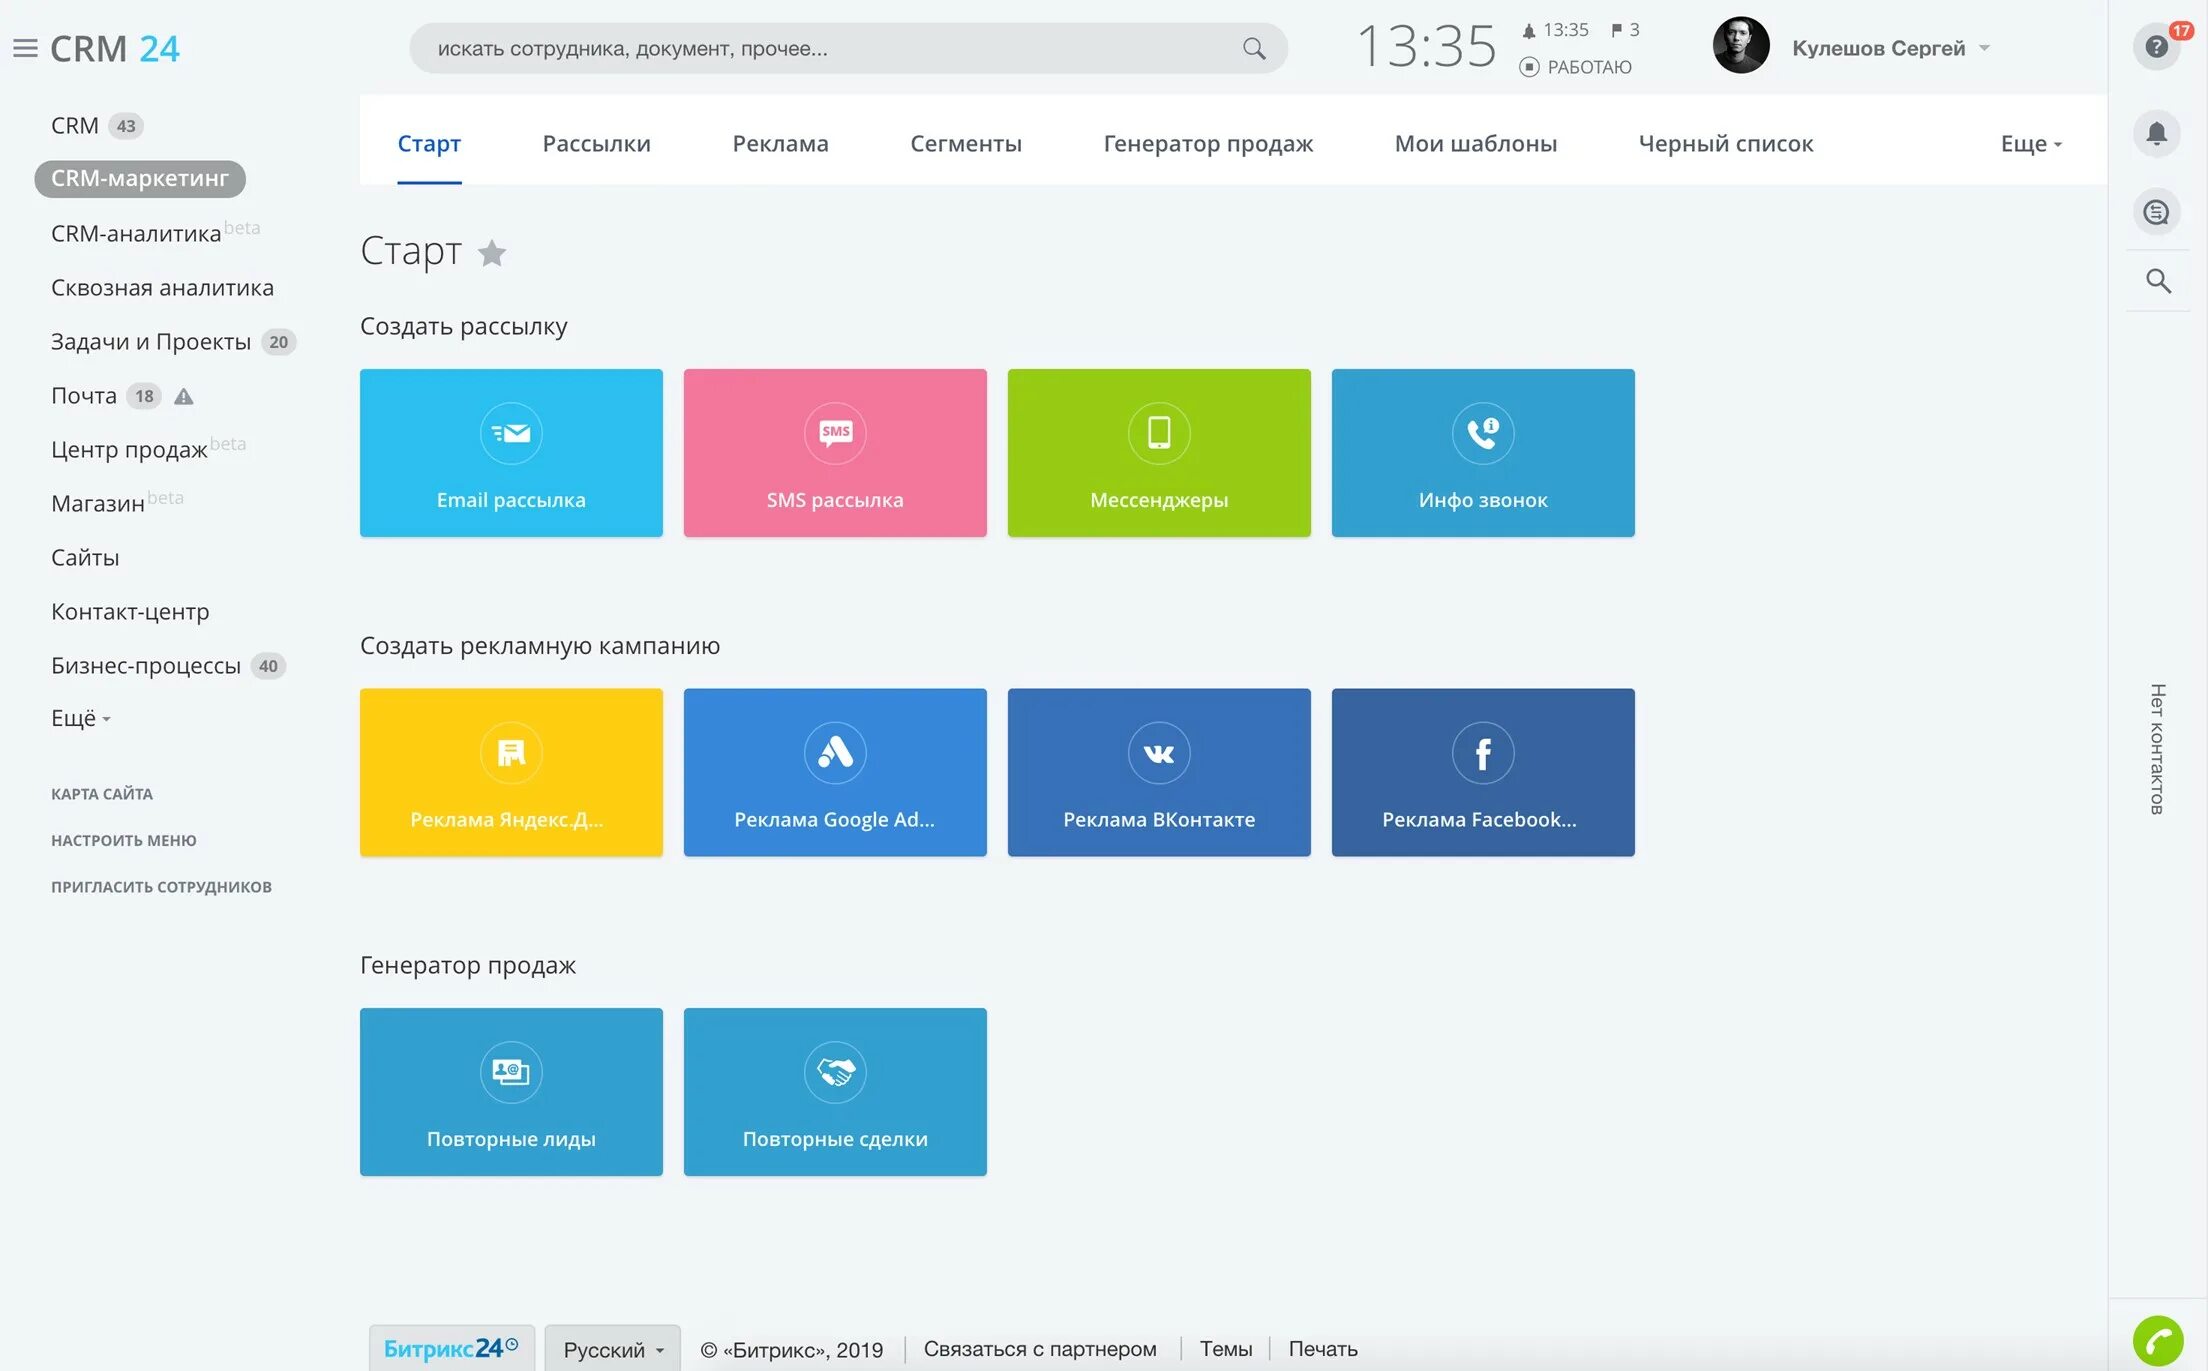Viewport: 2208px width, 1371px height.
Task: Create an SMS рассылка campaign
Action: pos(835,453)
